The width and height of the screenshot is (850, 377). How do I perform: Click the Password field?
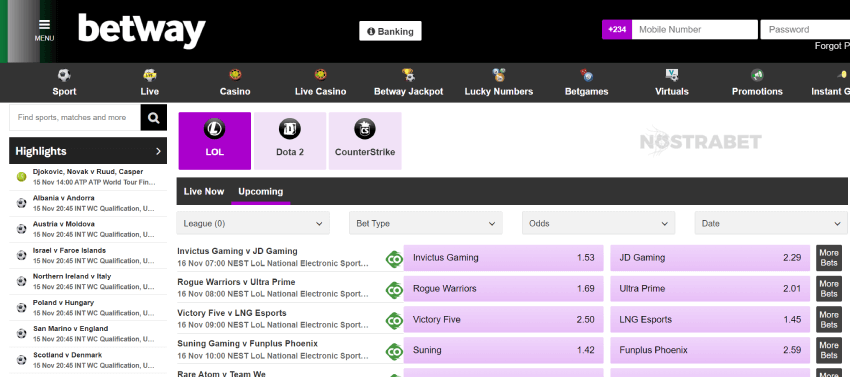tap(805, 30)
